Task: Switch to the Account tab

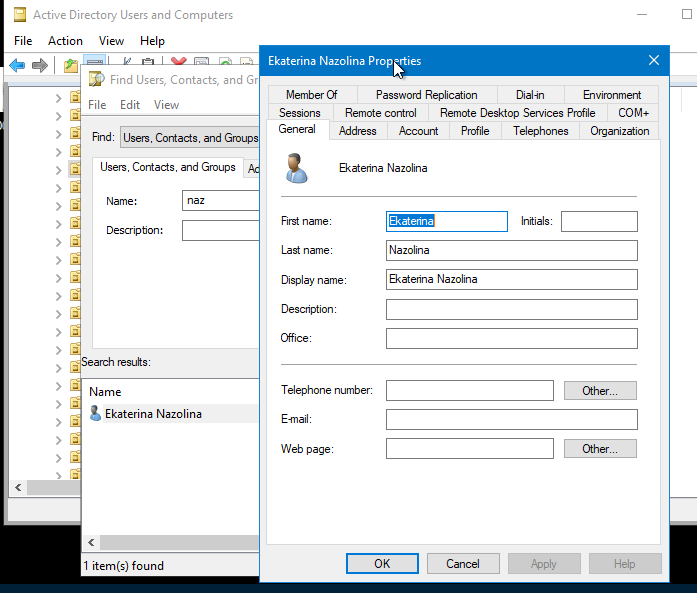Action: 418,131
